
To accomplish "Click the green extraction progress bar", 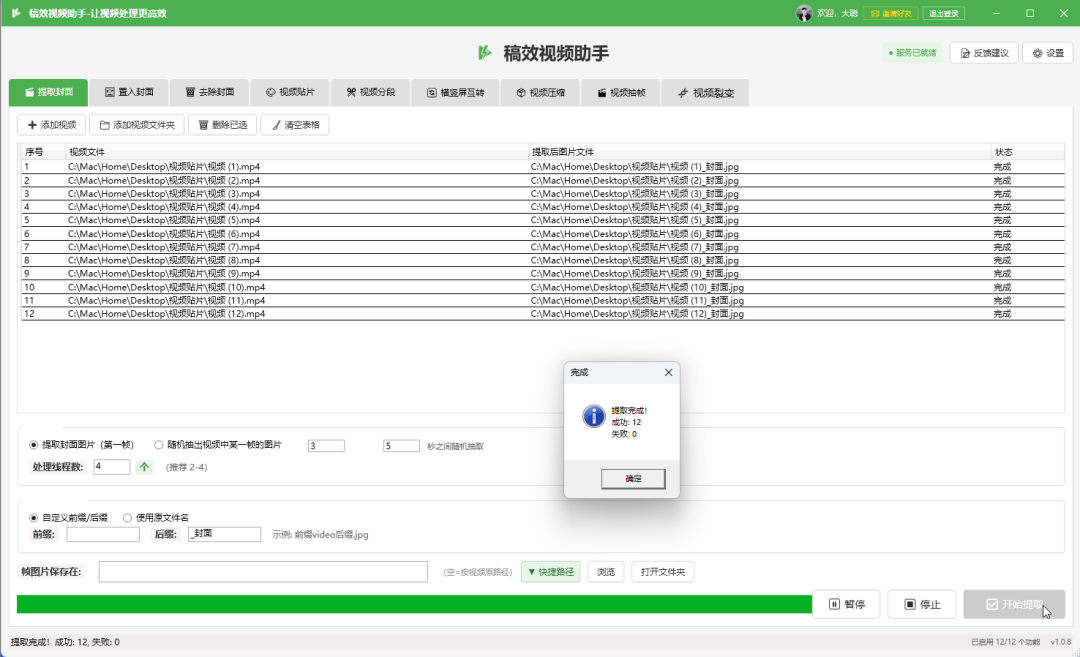I will click(x=410, y=604).
